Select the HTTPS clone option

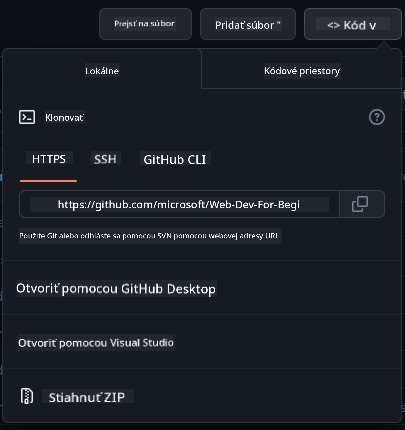coord(49,159)
